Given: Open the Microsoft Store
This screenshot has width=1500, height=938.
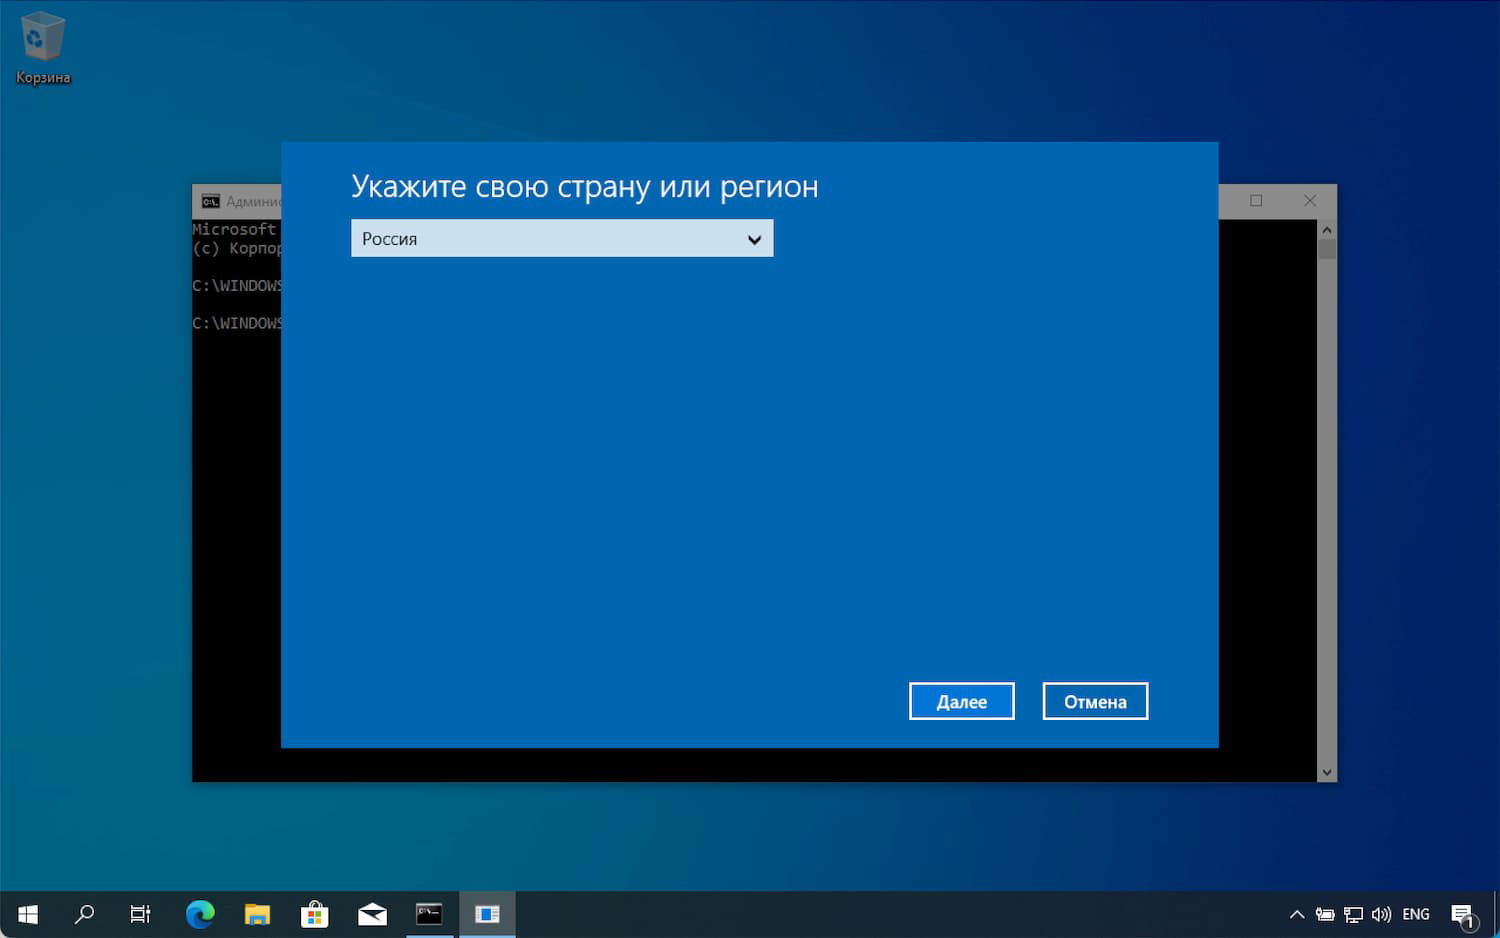Looking at the screenshot, I should [x=314, y=913].
